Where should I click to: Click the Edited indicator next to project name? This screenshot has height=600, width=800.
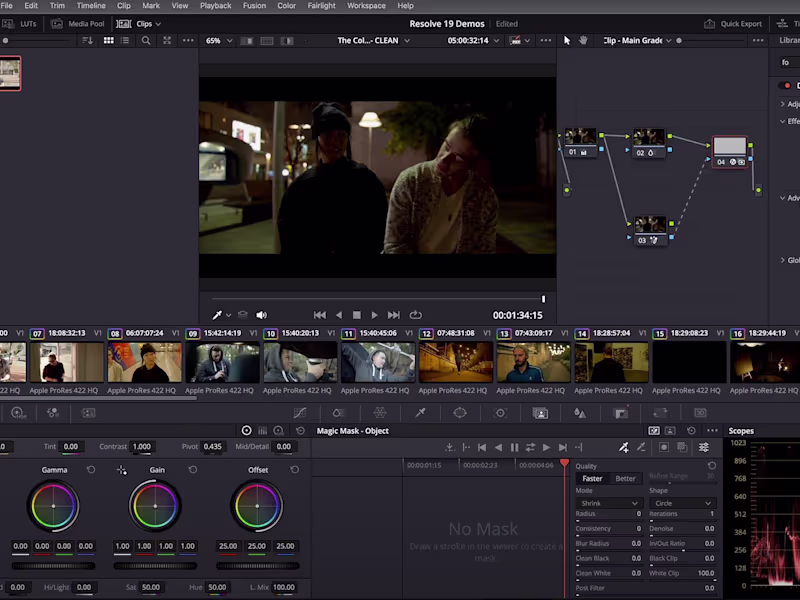tap(506, 23)
